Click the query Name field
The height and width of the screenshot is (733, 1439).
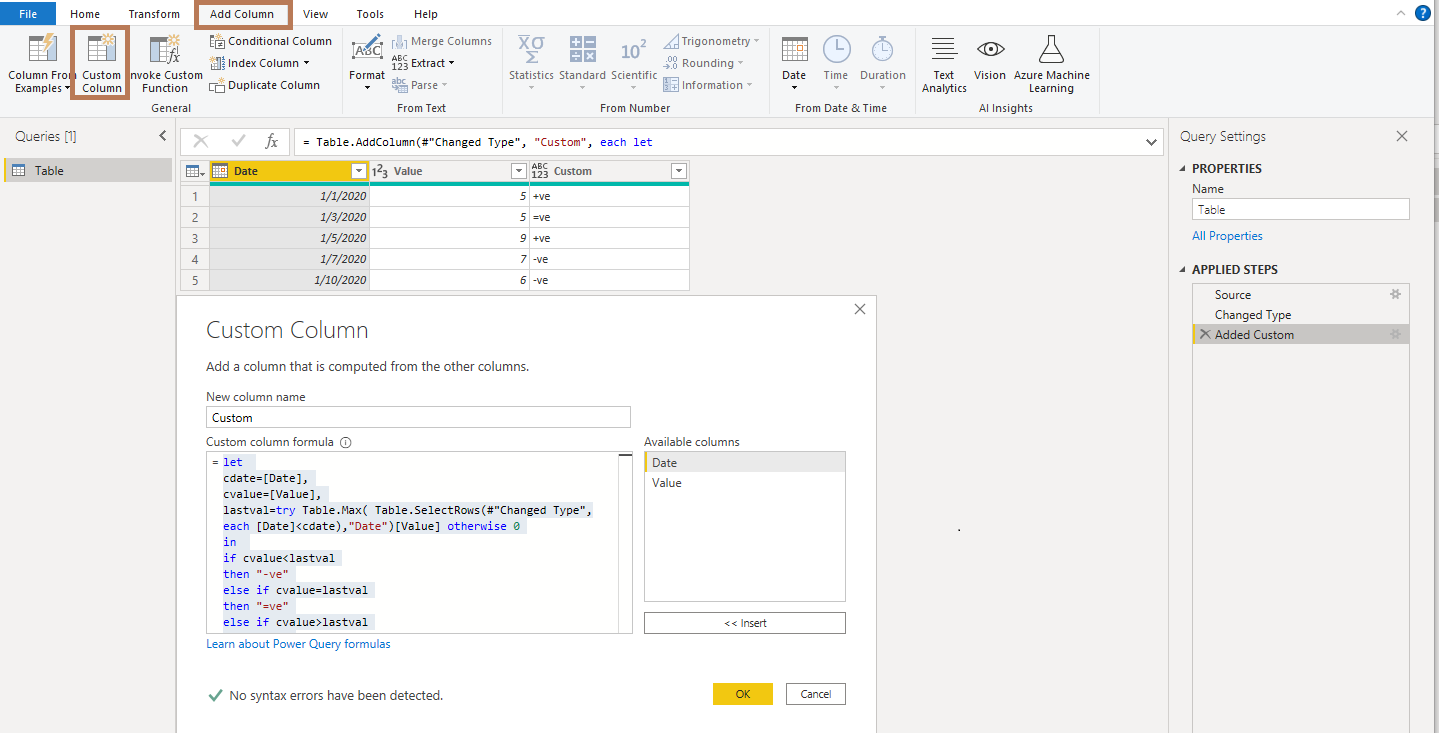click(1301, 209)
